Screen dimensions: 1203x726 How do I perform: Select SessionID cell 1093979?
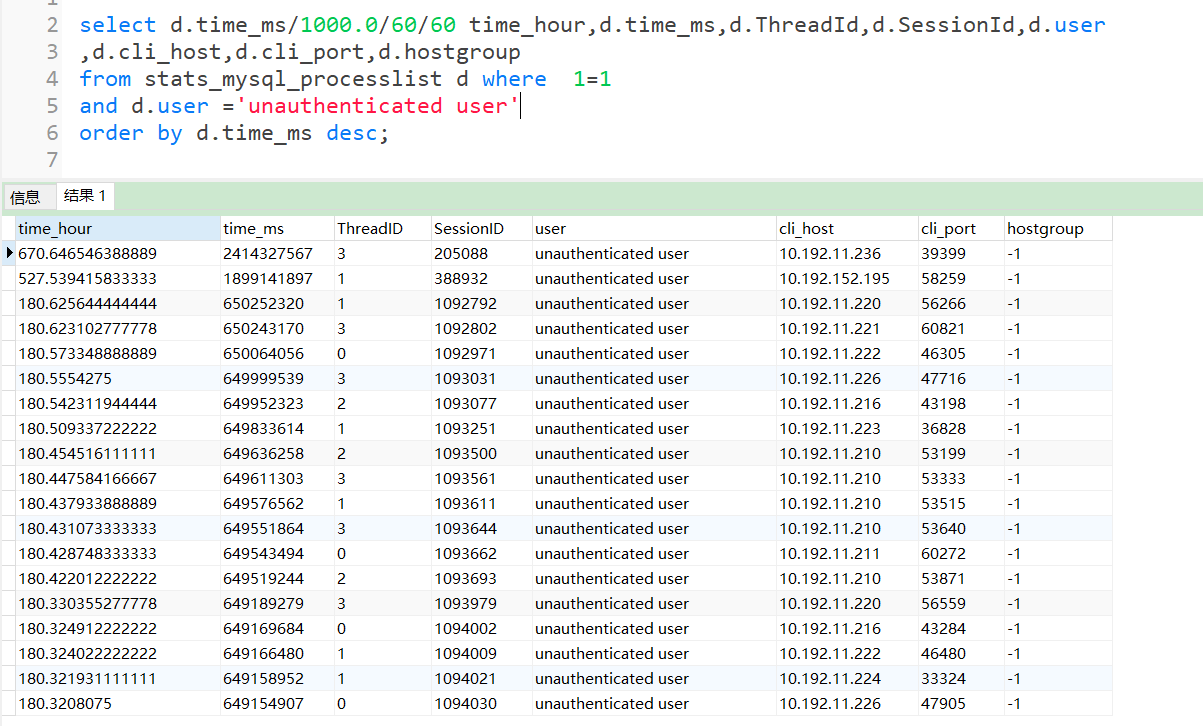tap(481, 604)
